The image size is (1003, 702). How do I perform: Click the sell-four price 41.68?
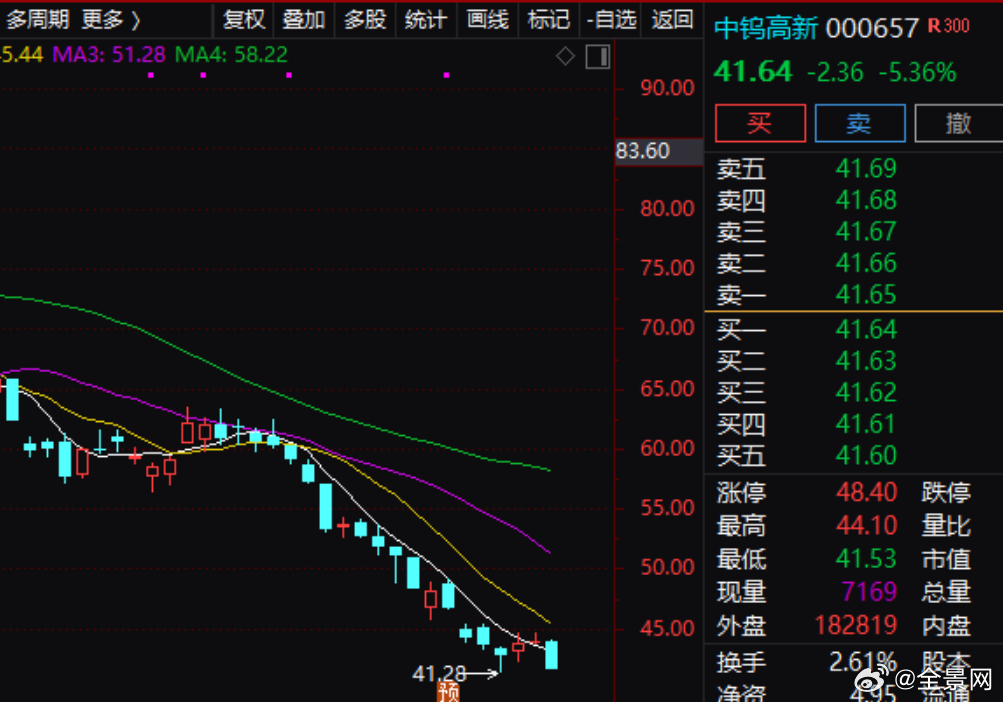pyautogui.click(x=866, y=200)
